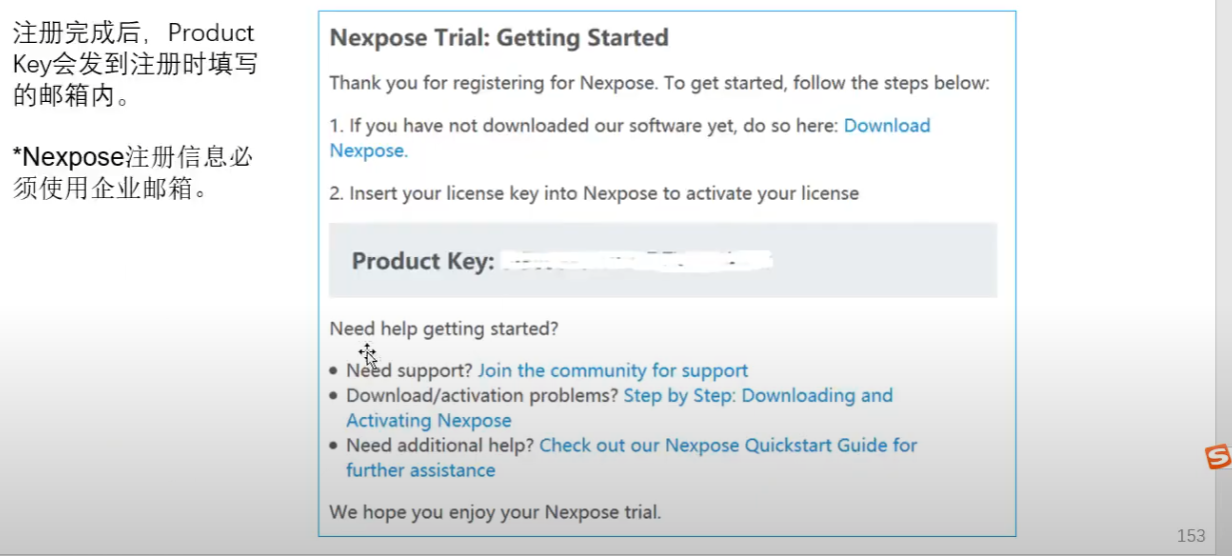The height and width of the screenshot is (556, 1232).
Task: Click the Sogou input method icon
Action: click(x=1219, y=457)
